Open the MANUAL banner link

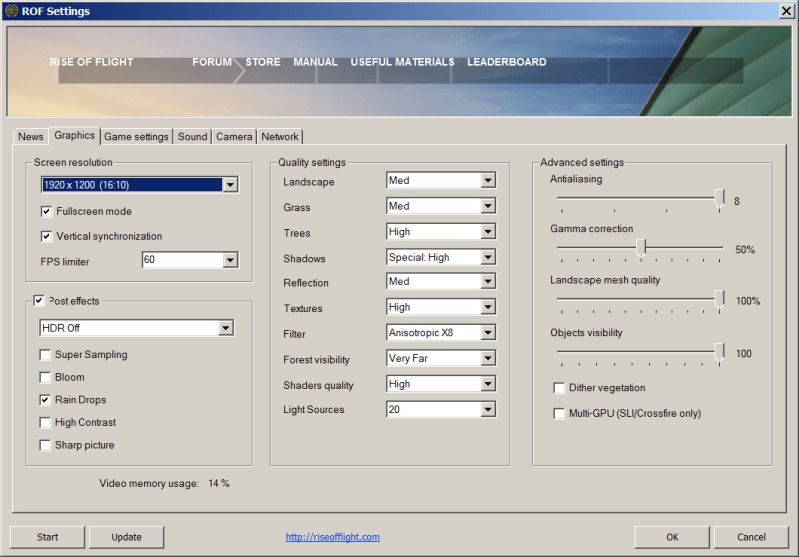315,62
